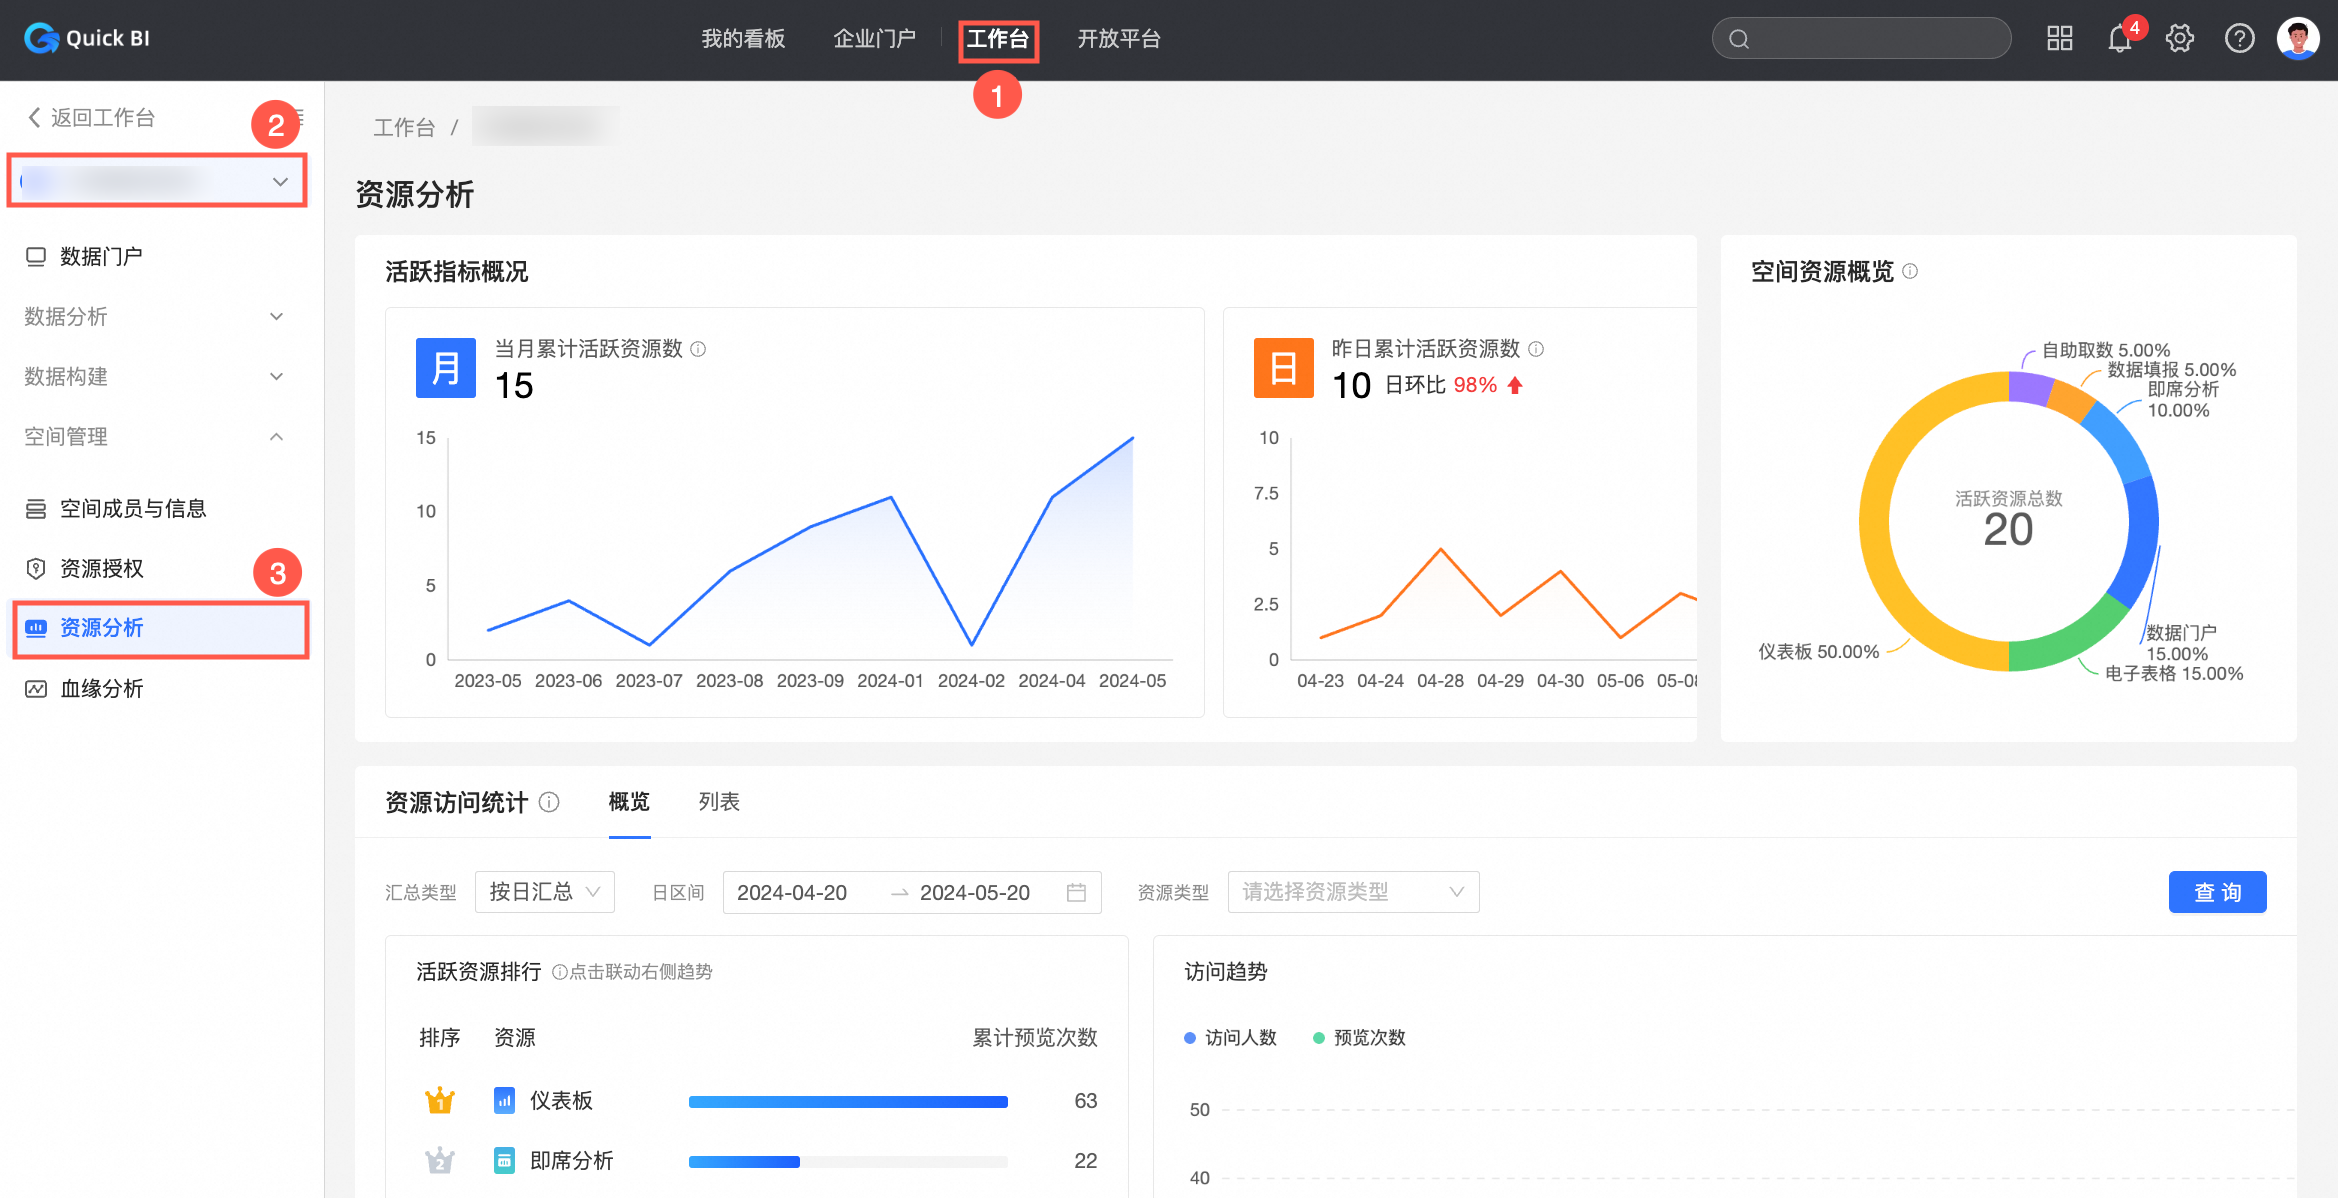Open the settings gear icon
The height and width of the screenshot is (1198, 2338).
tap(2179, 38)
